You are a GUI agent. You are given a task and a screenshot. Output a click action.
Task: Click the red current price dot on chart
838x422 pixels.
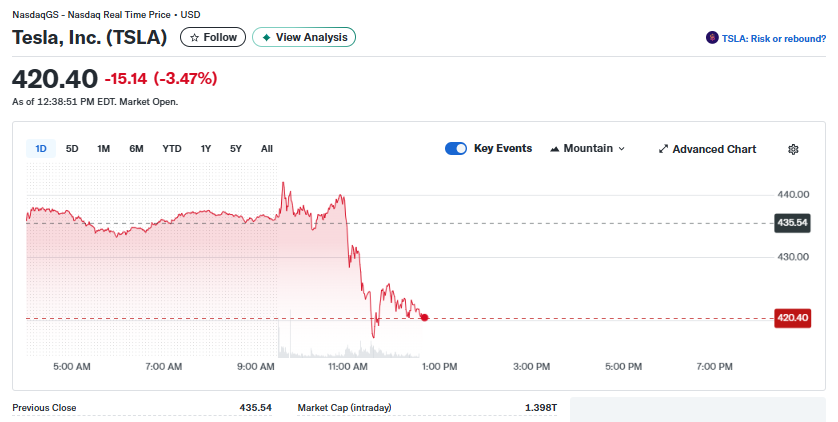click(425, 318)
